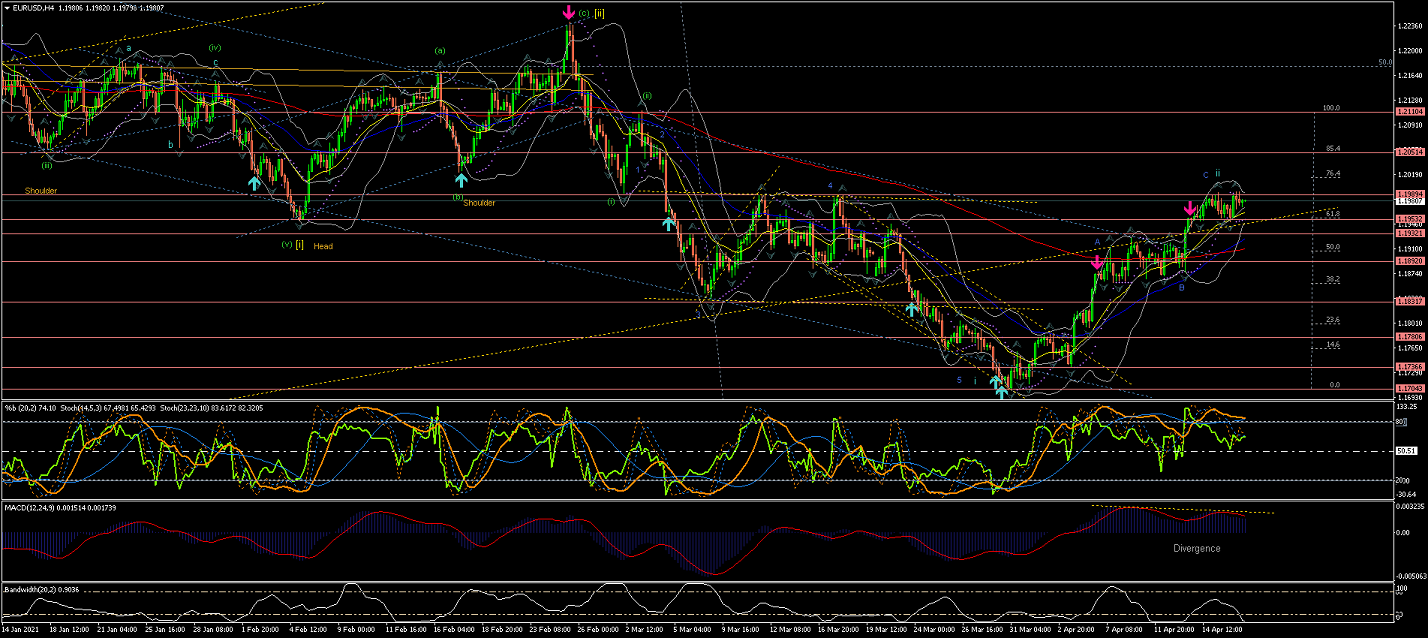Click the cyan up arrow above Head label
Viewport: 1428px width, 638px height.
click(255, 183)
